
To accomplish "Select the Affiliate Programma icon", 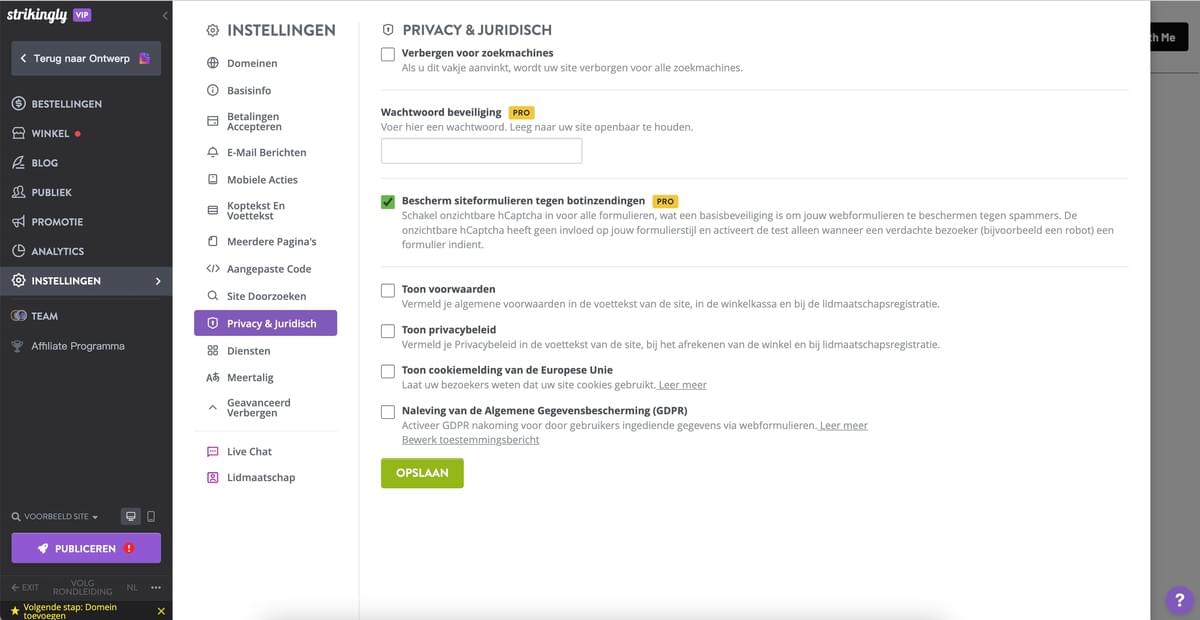I will click(15, 345).
